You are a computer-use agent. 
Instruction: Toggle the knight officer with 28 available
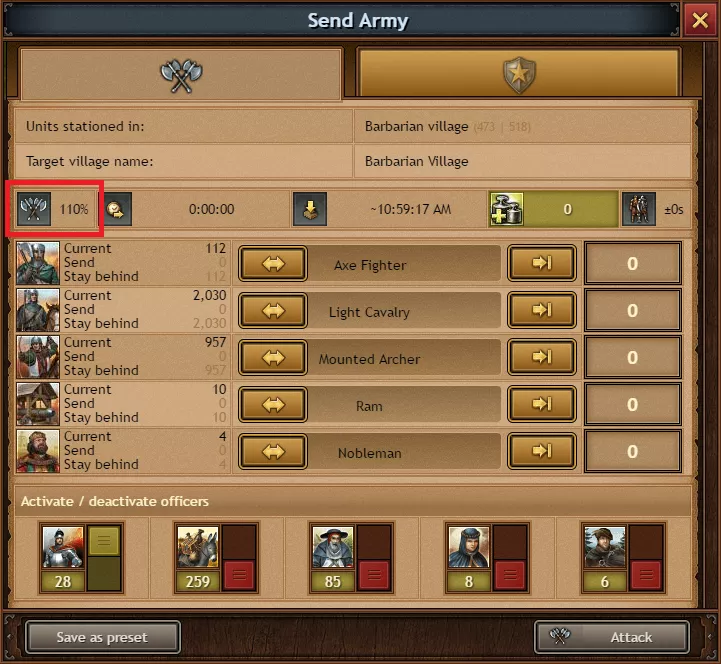pyautogui.click(x=104, y=557)
